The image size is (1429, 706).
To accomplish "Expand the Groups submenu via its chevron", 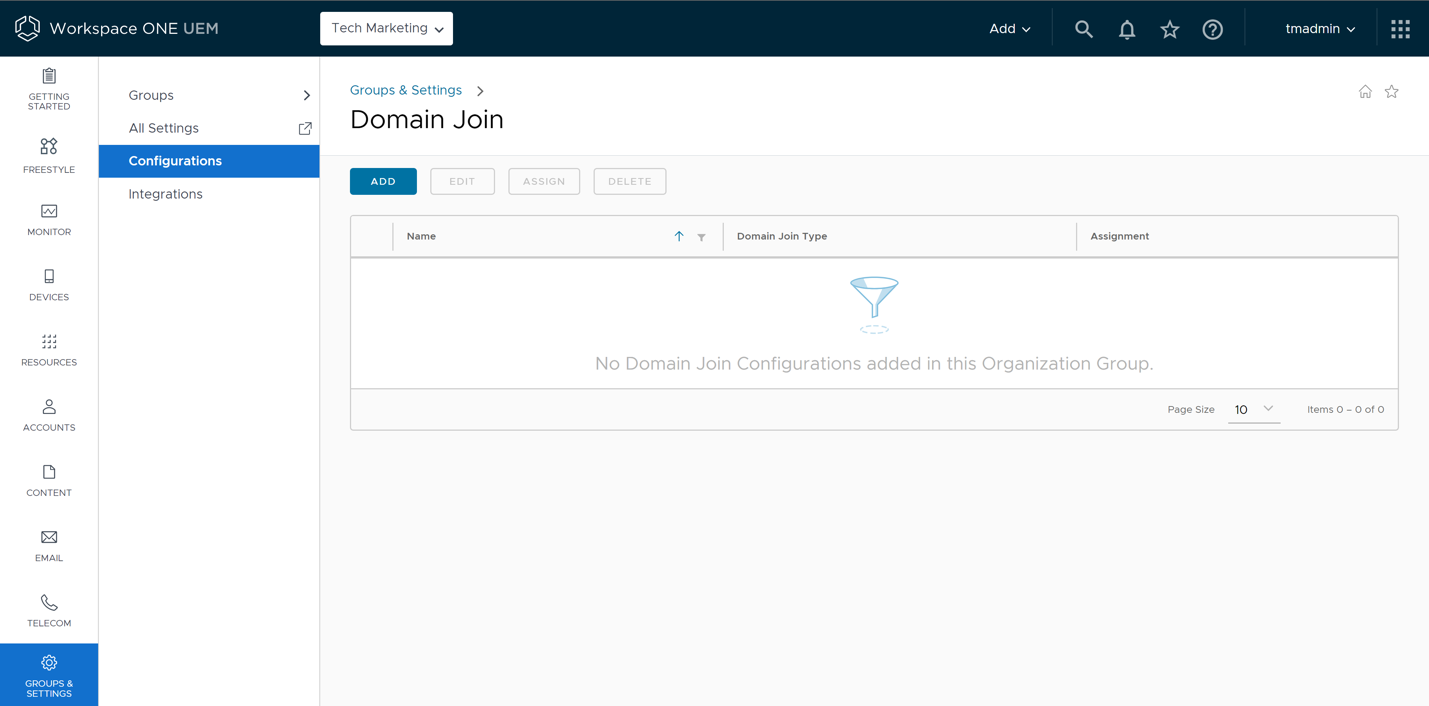I will point(306,95).
